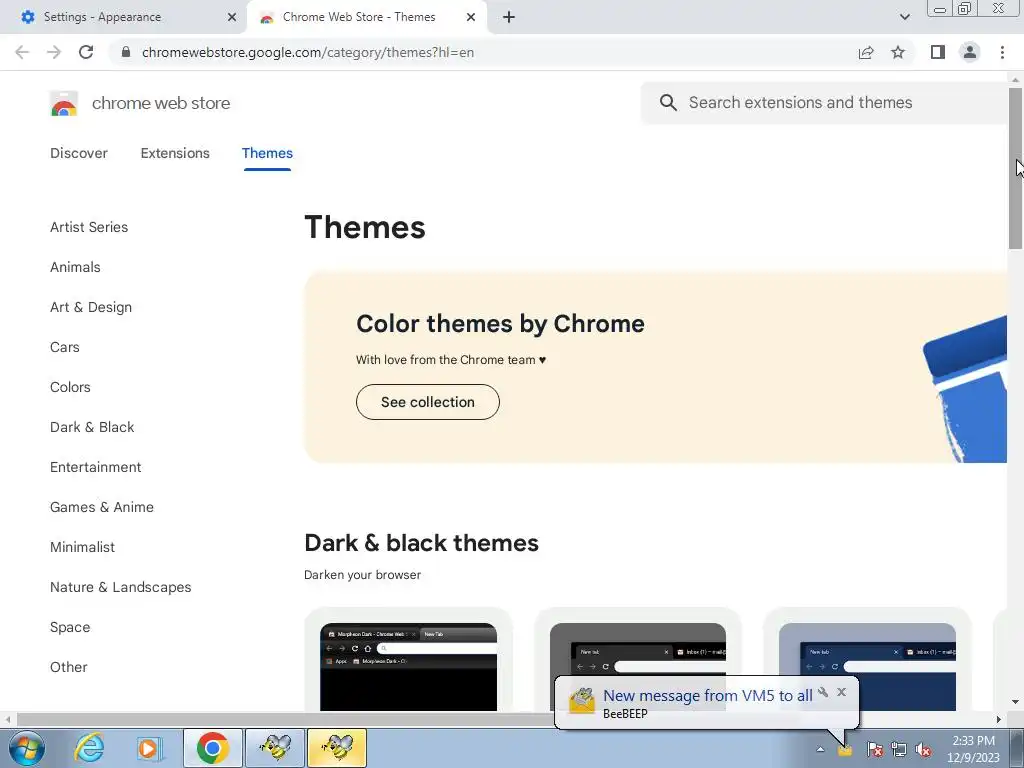Switch to the Settings - Appearance tab
This screenshot has height=768, width=1024.
pyautogui.click(x=124, y=17)
